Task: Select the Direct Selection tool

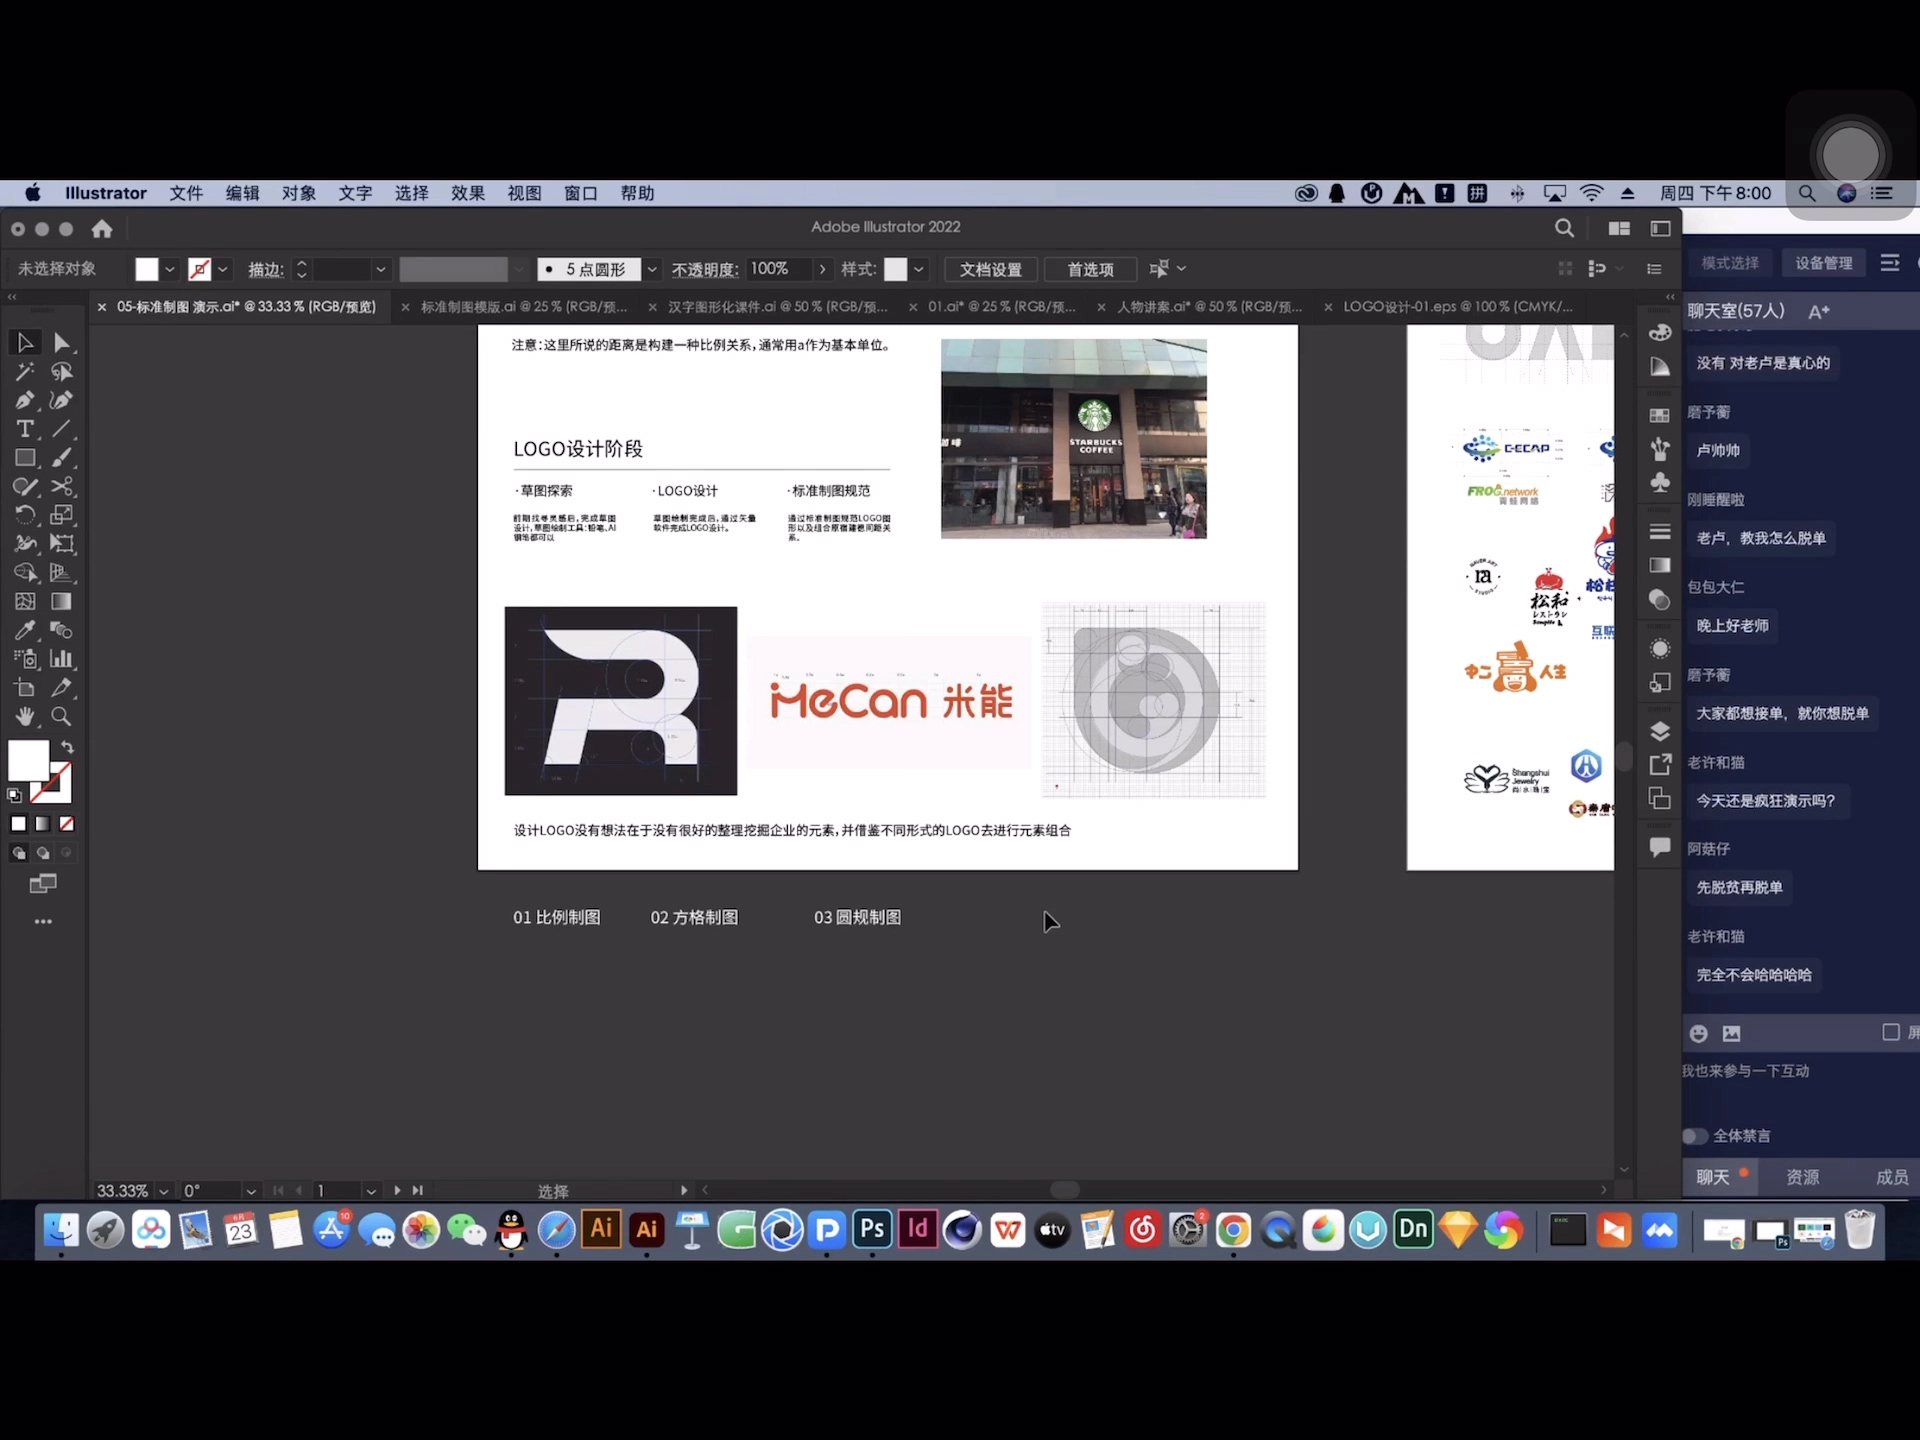Action: pyautogui.click(x=61, y=343)
